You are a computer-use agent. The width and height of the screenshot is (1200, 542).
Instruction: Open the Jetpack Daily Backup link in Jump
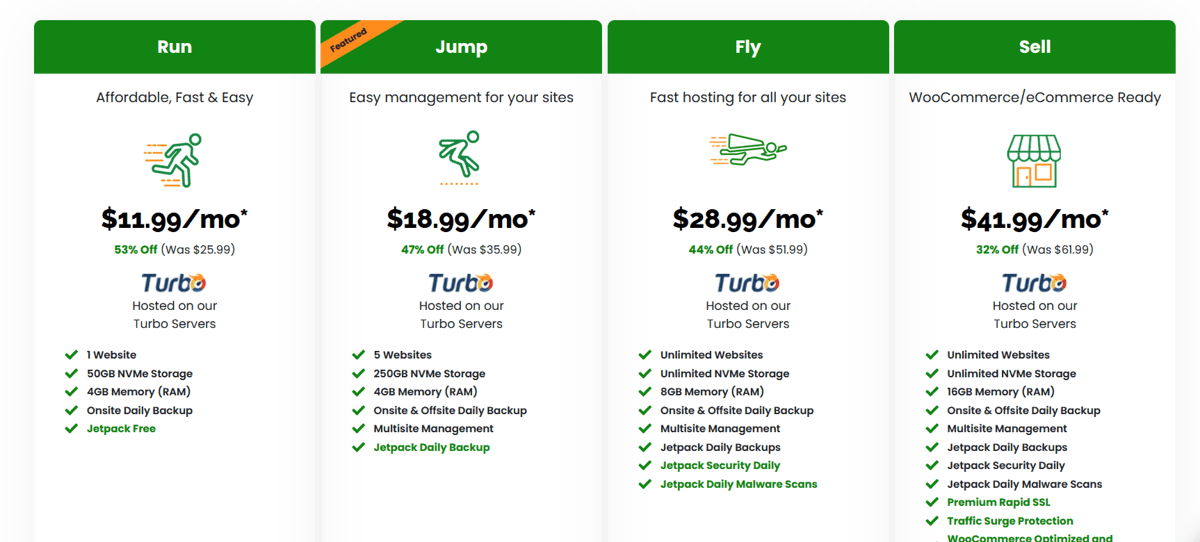(x=432, y=447)
